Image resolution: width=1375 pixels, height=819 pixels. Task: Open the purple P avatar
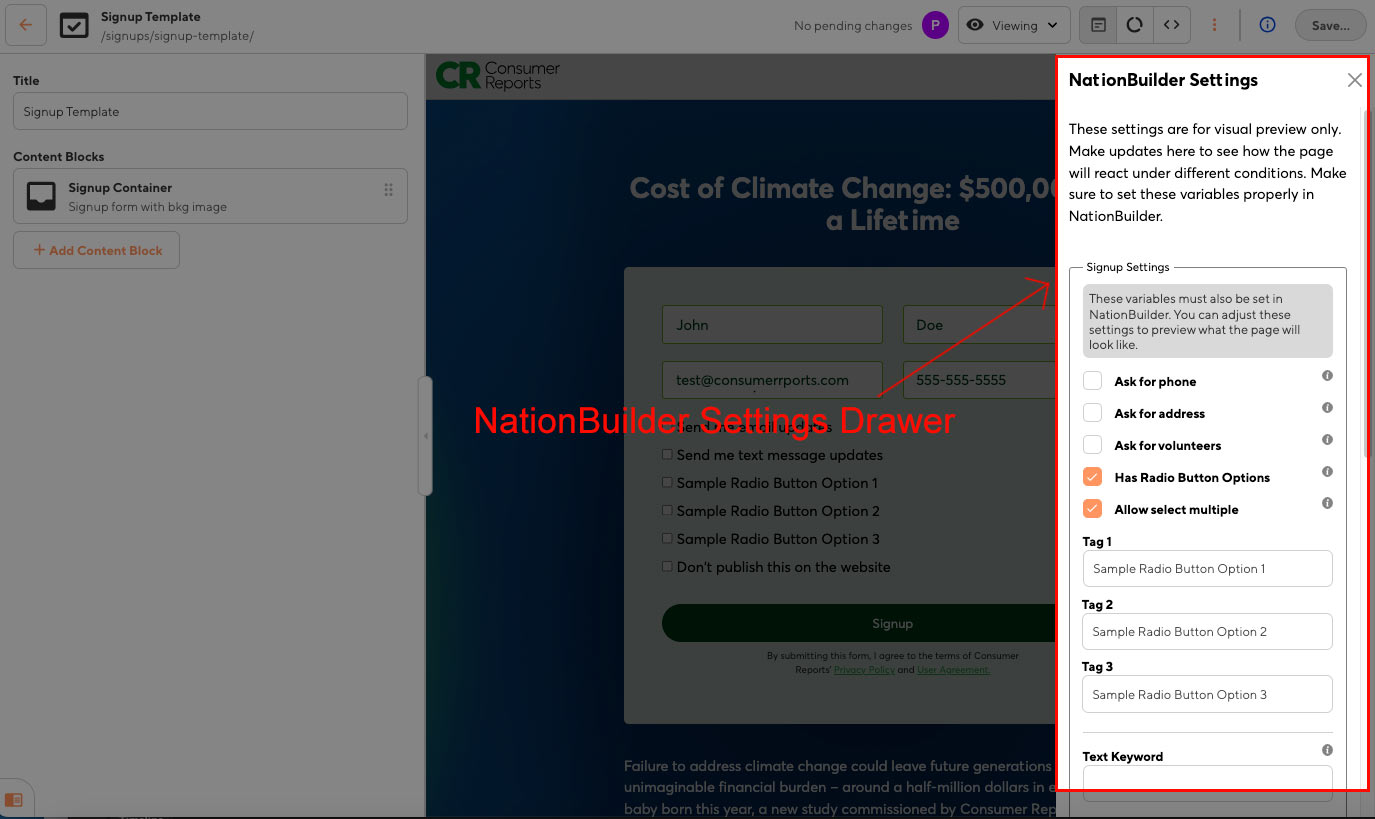tap(934, 24)
